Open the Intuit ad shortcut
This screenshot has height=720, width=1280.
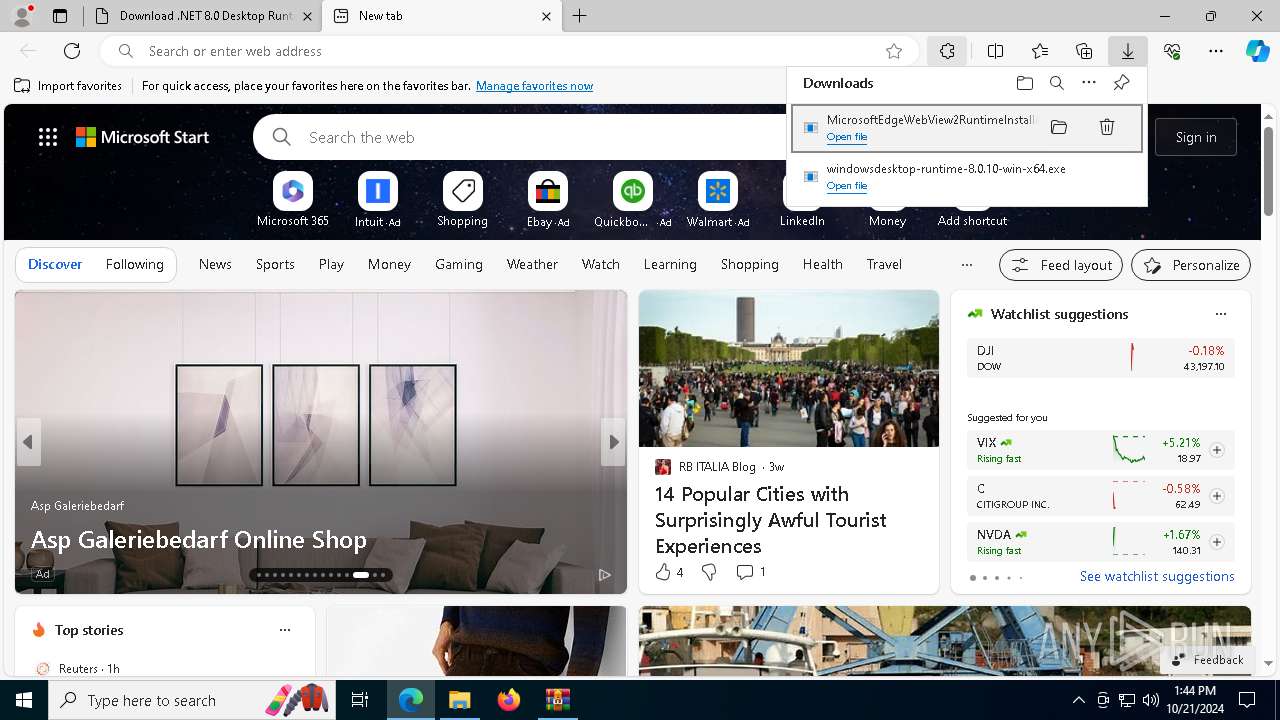point(377,199)
